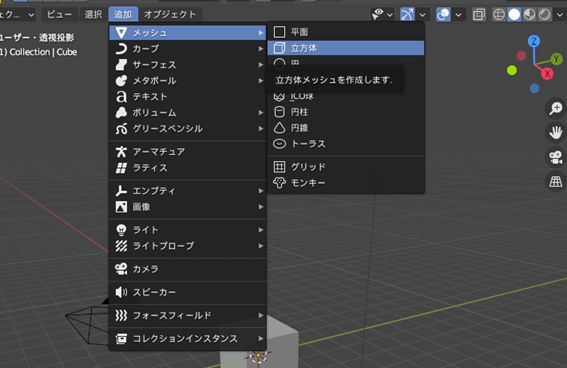Toggle X-ray mode icon
567x368 pixels.
pos(479,14)
